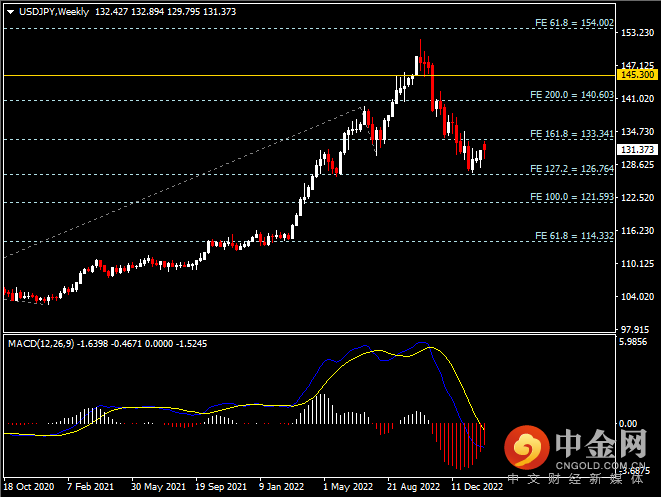
Task: Click the 21 Aug 2022 date marker
Action: click(x=412, y=486)
